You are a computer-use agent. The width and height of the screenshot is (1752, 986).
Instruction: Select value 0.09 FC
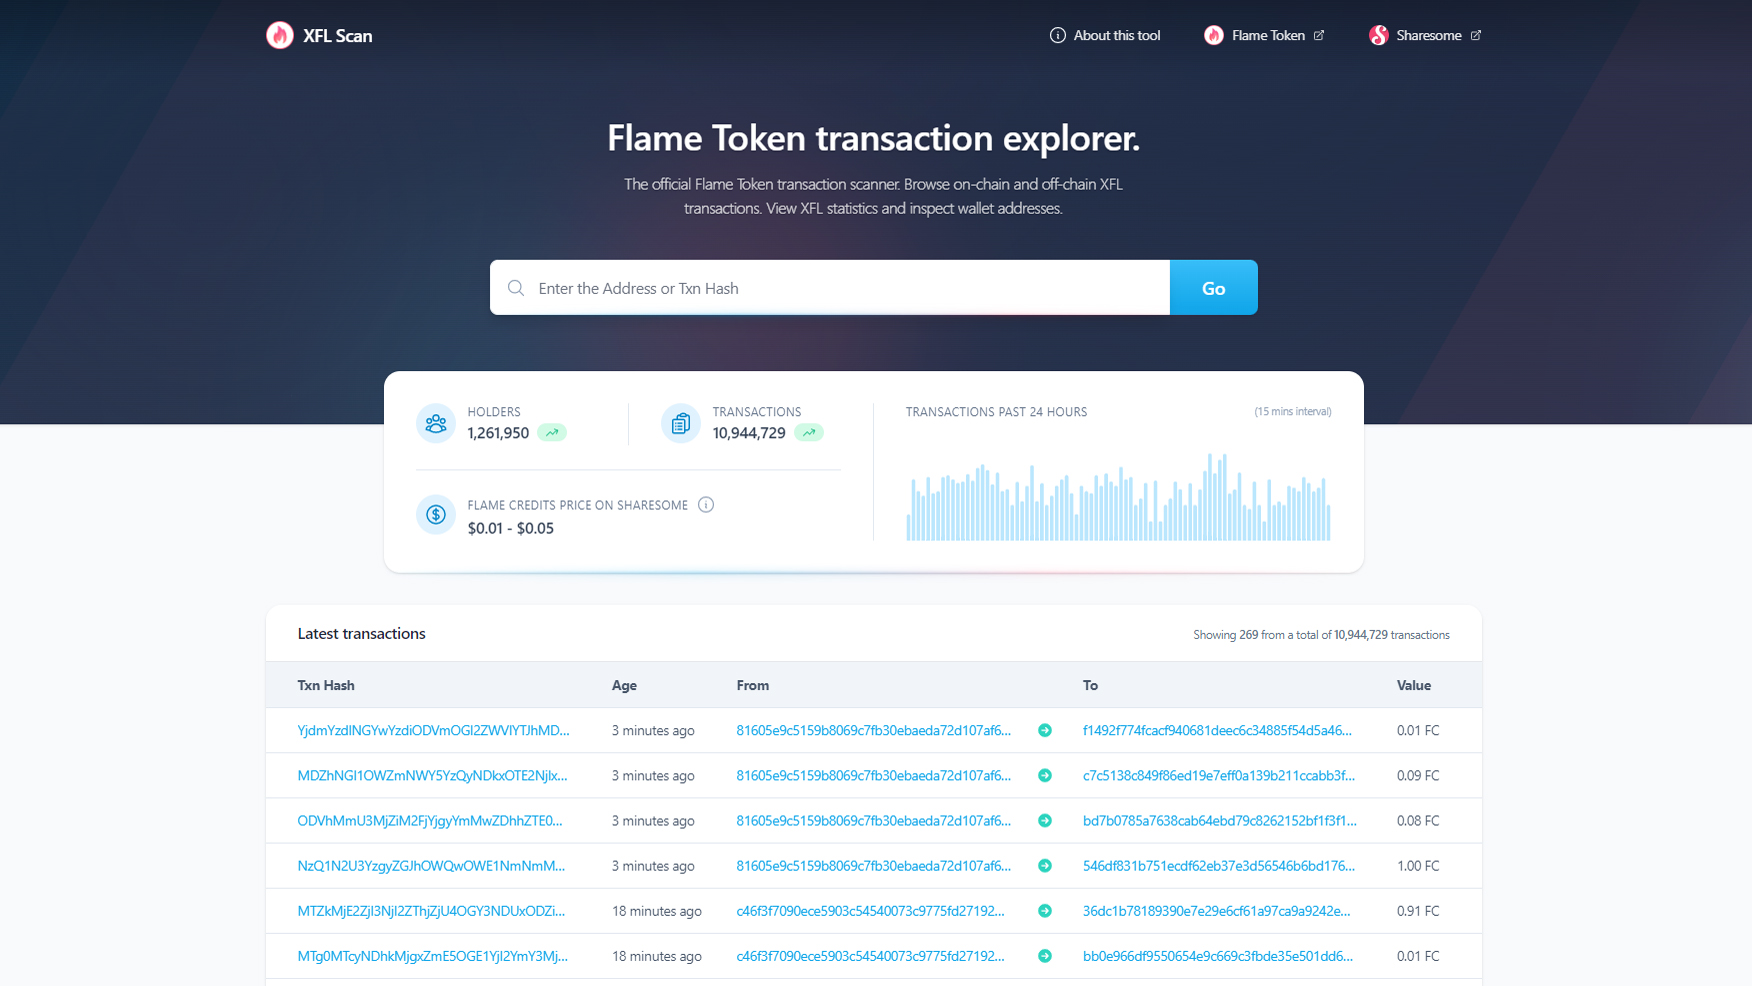point(1418,775)
